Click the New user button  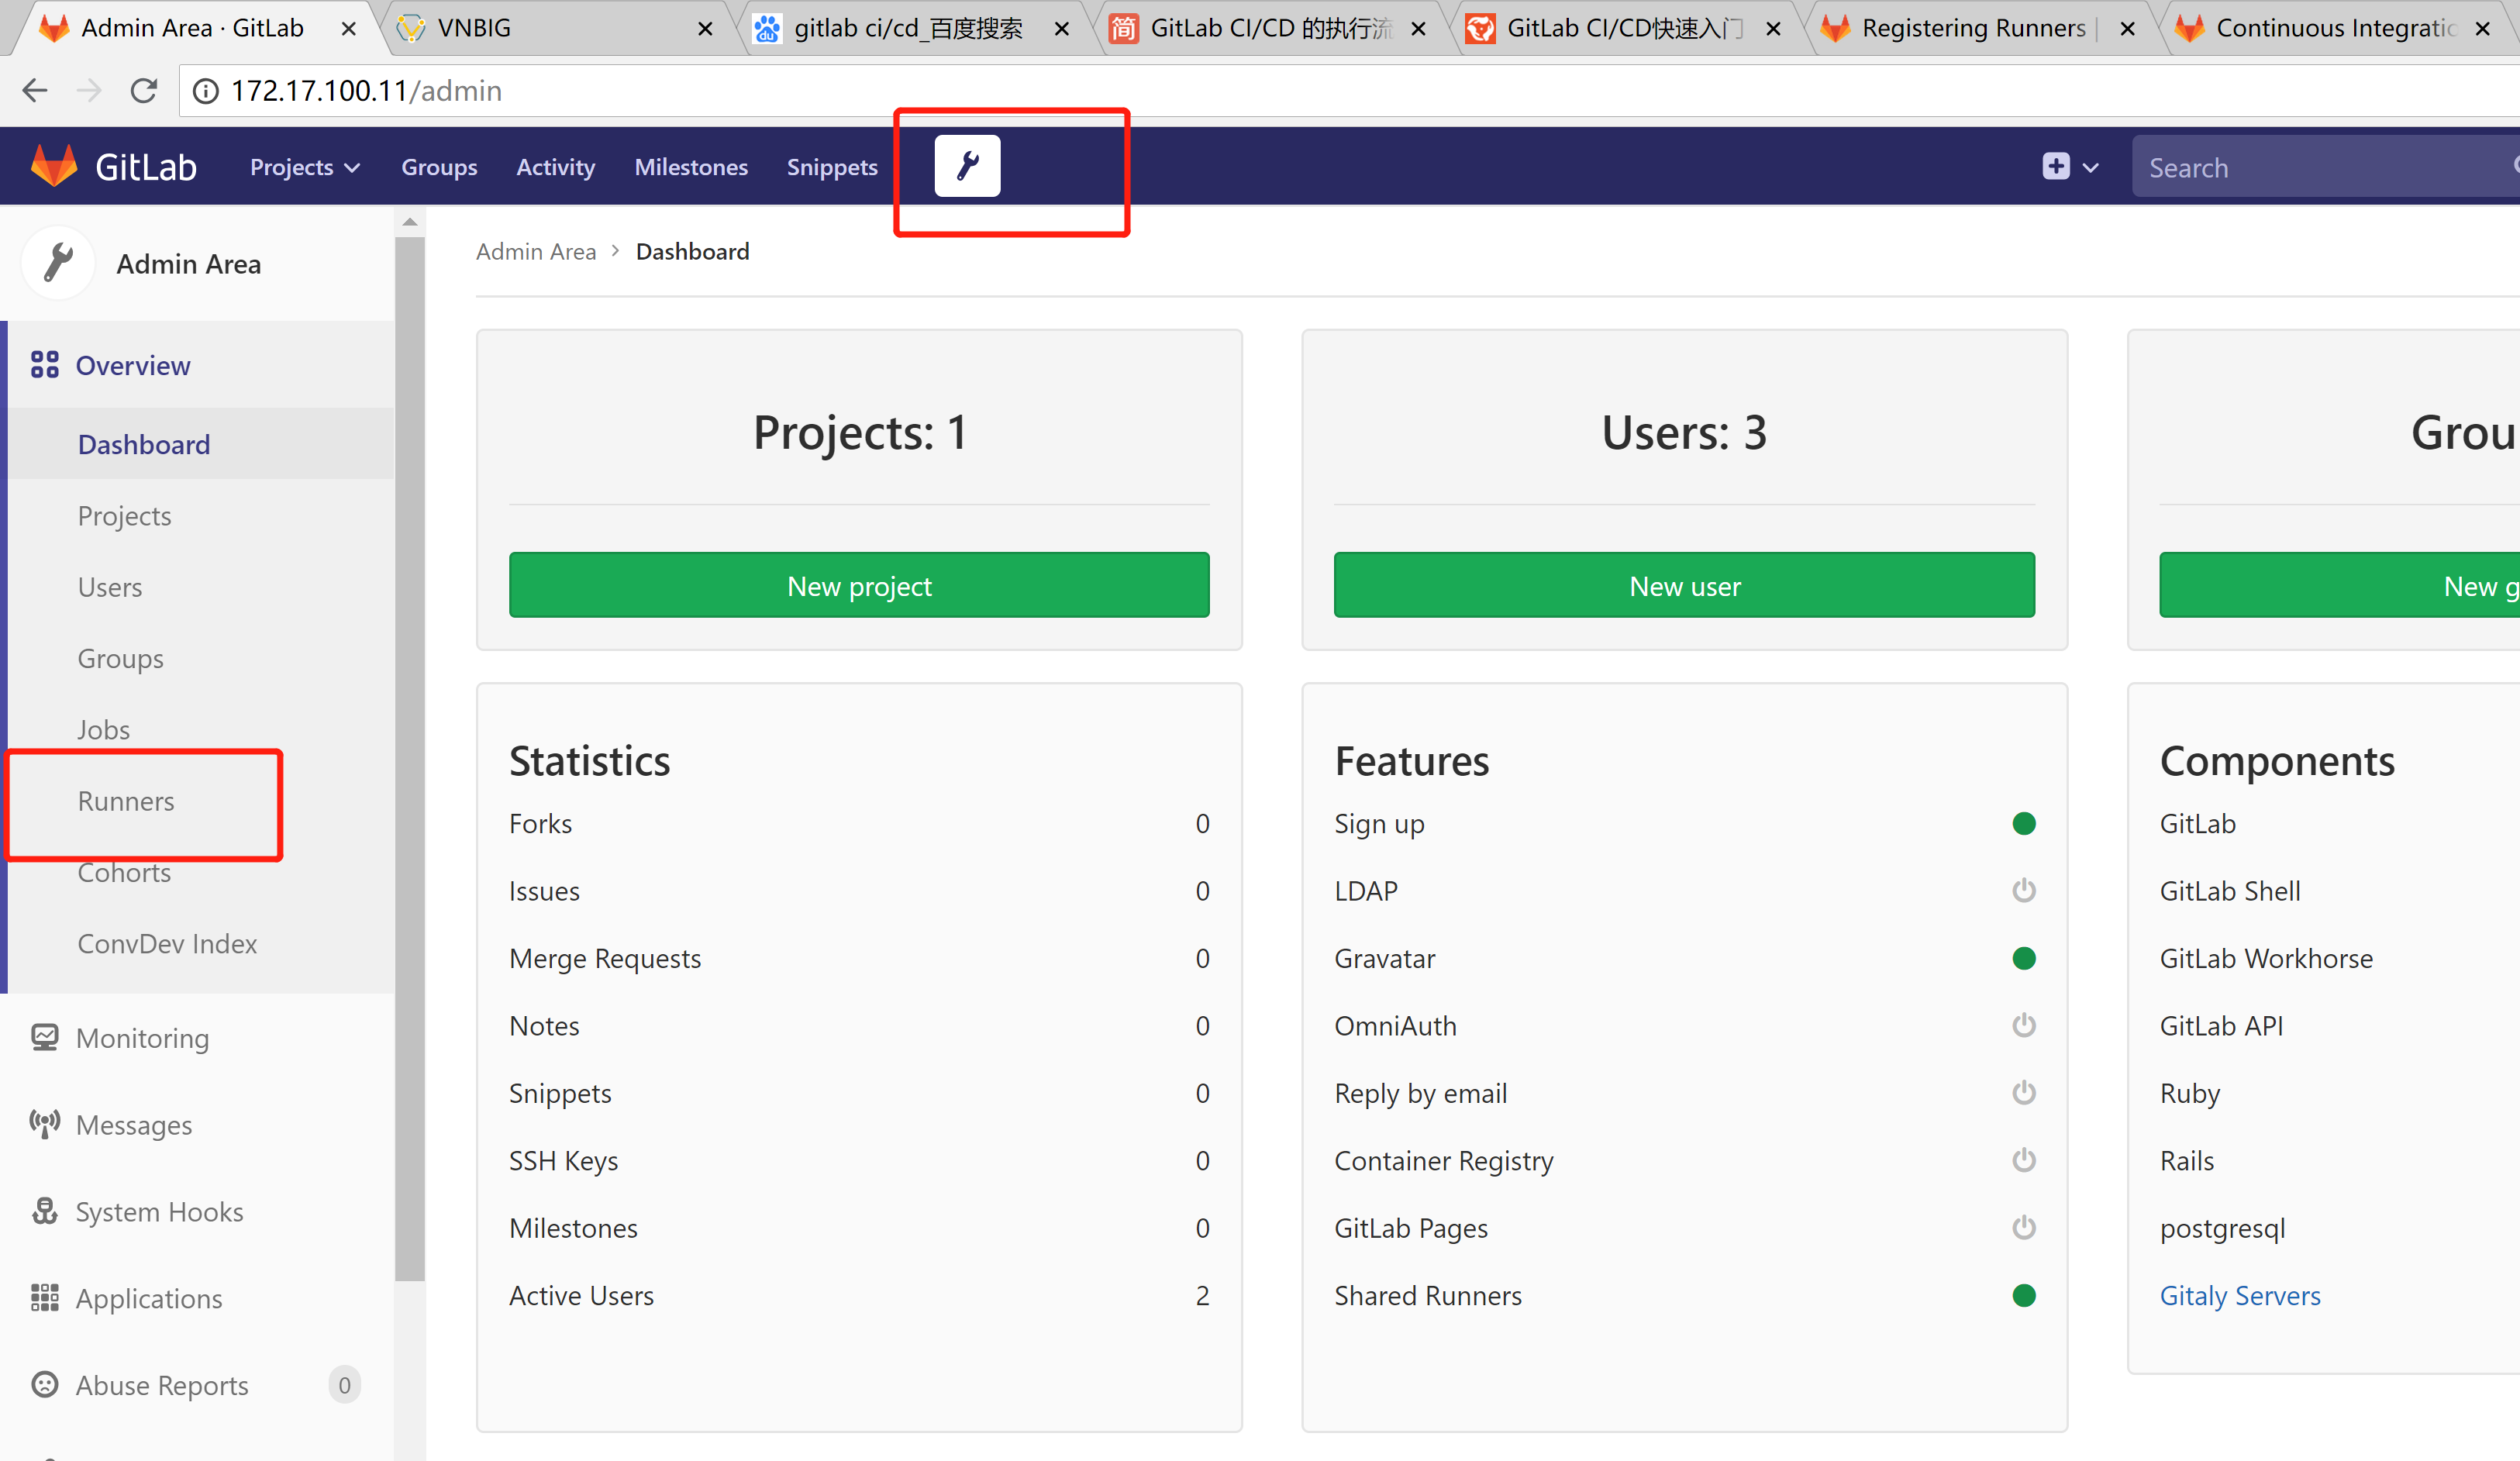click(1684, 585)
